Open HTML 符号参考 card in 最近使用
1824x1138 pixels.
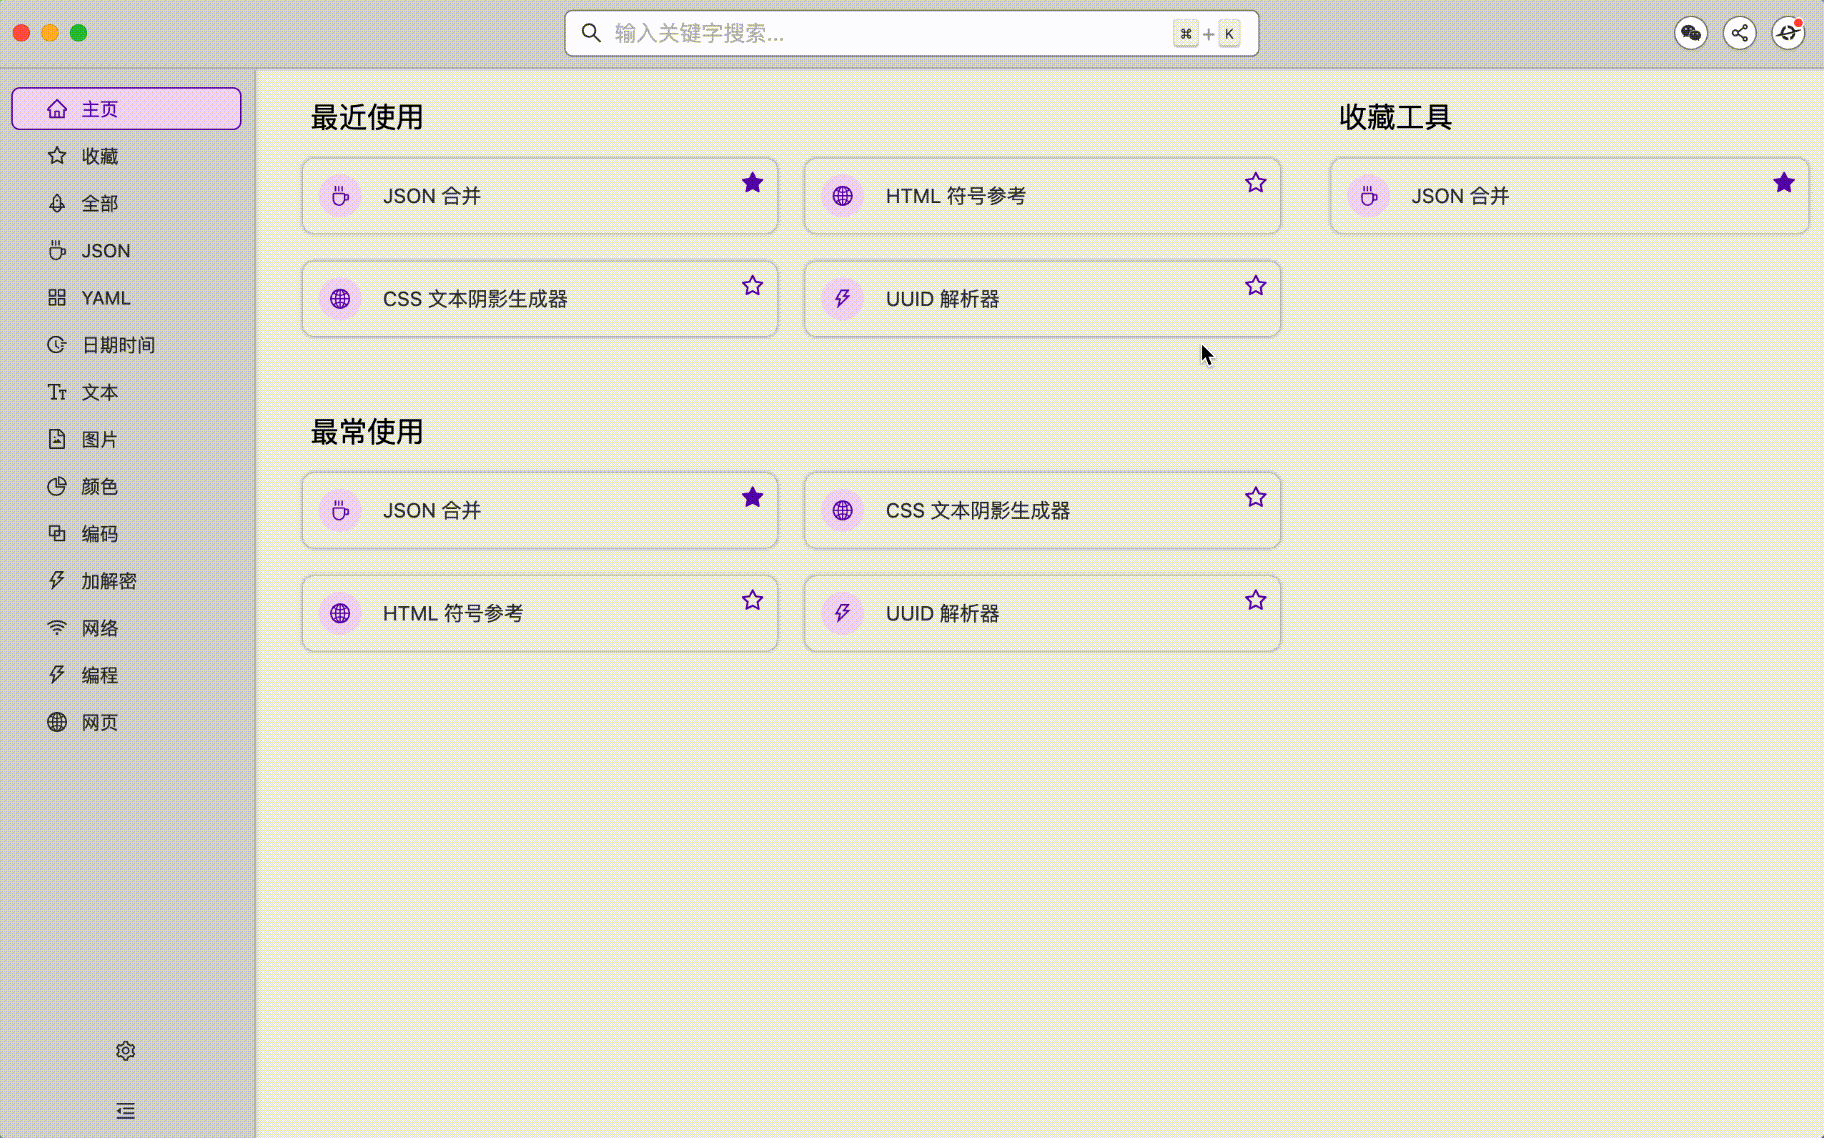1043,196
